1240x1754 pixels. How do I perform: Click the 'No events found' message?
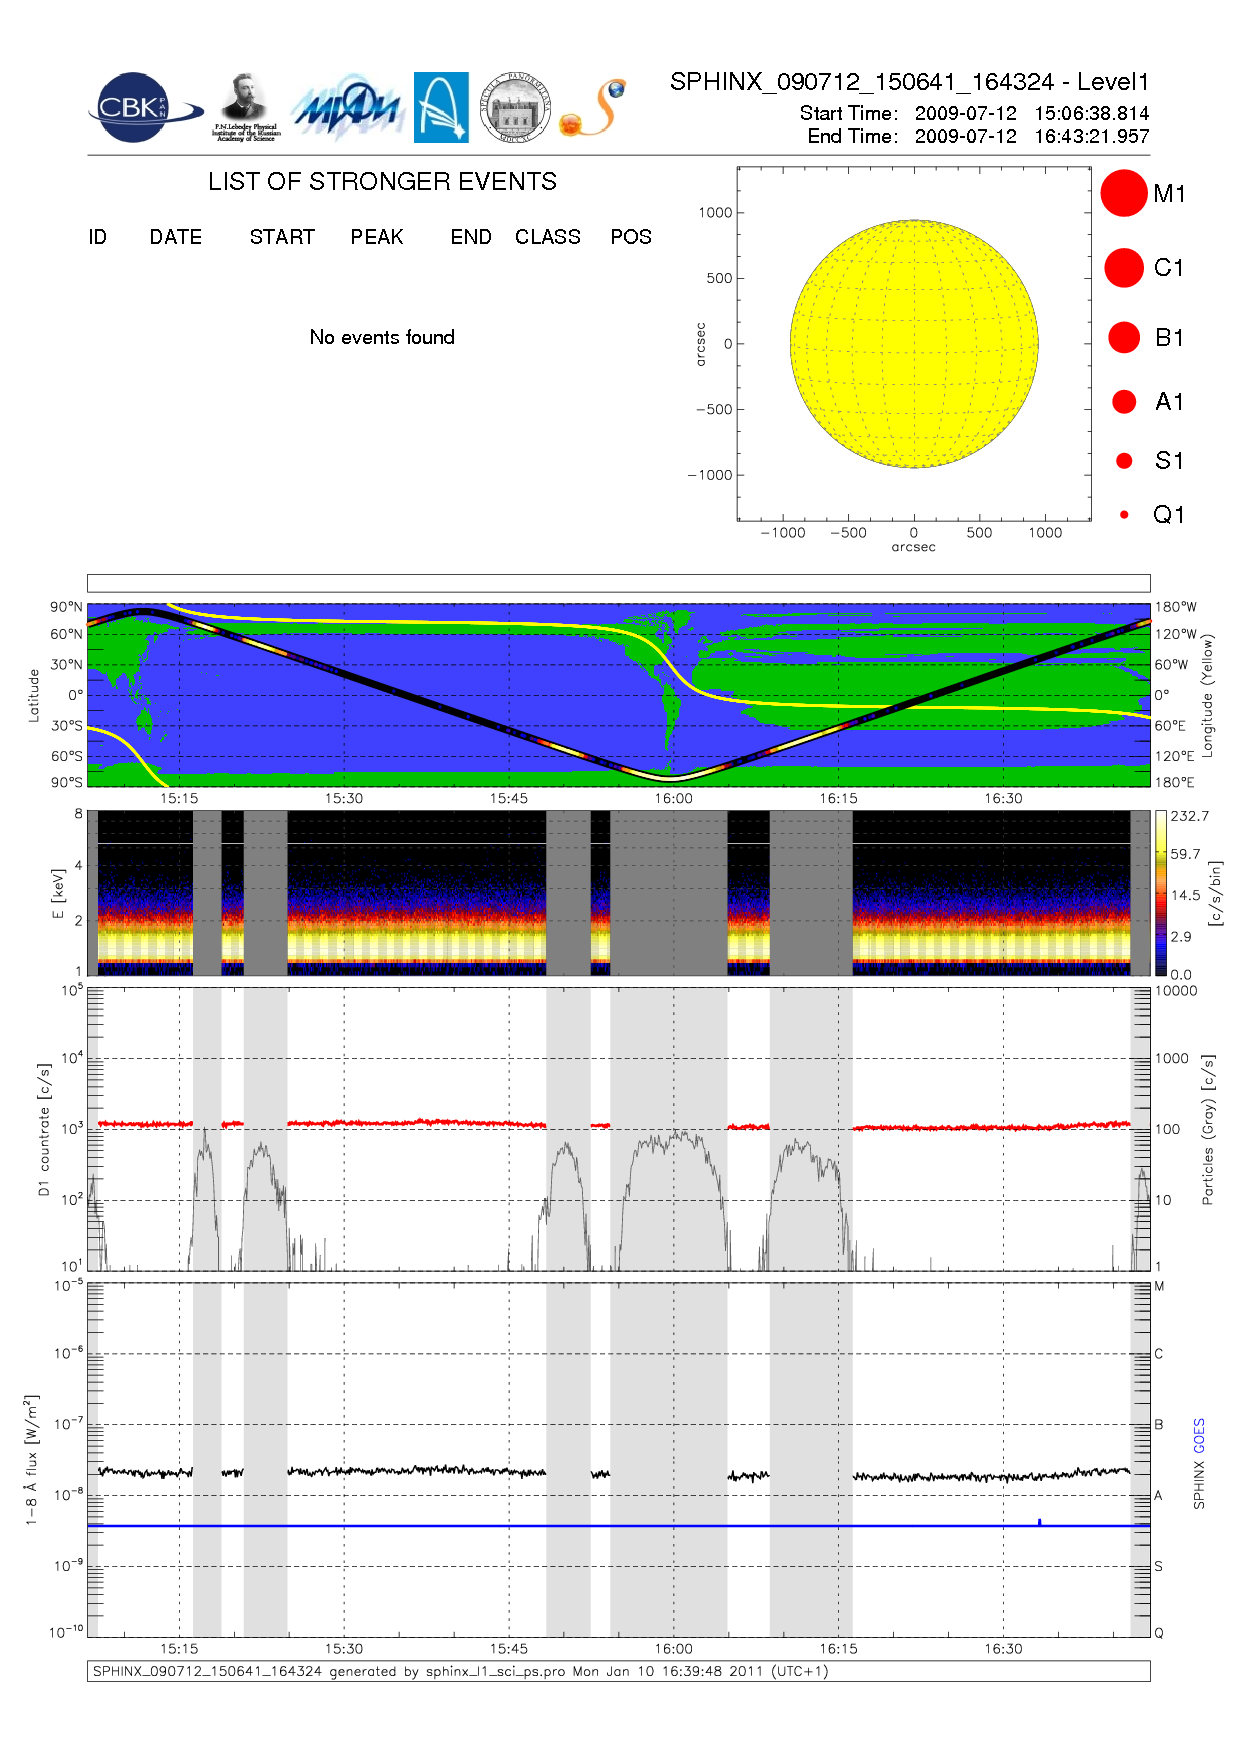coord(382,337)
